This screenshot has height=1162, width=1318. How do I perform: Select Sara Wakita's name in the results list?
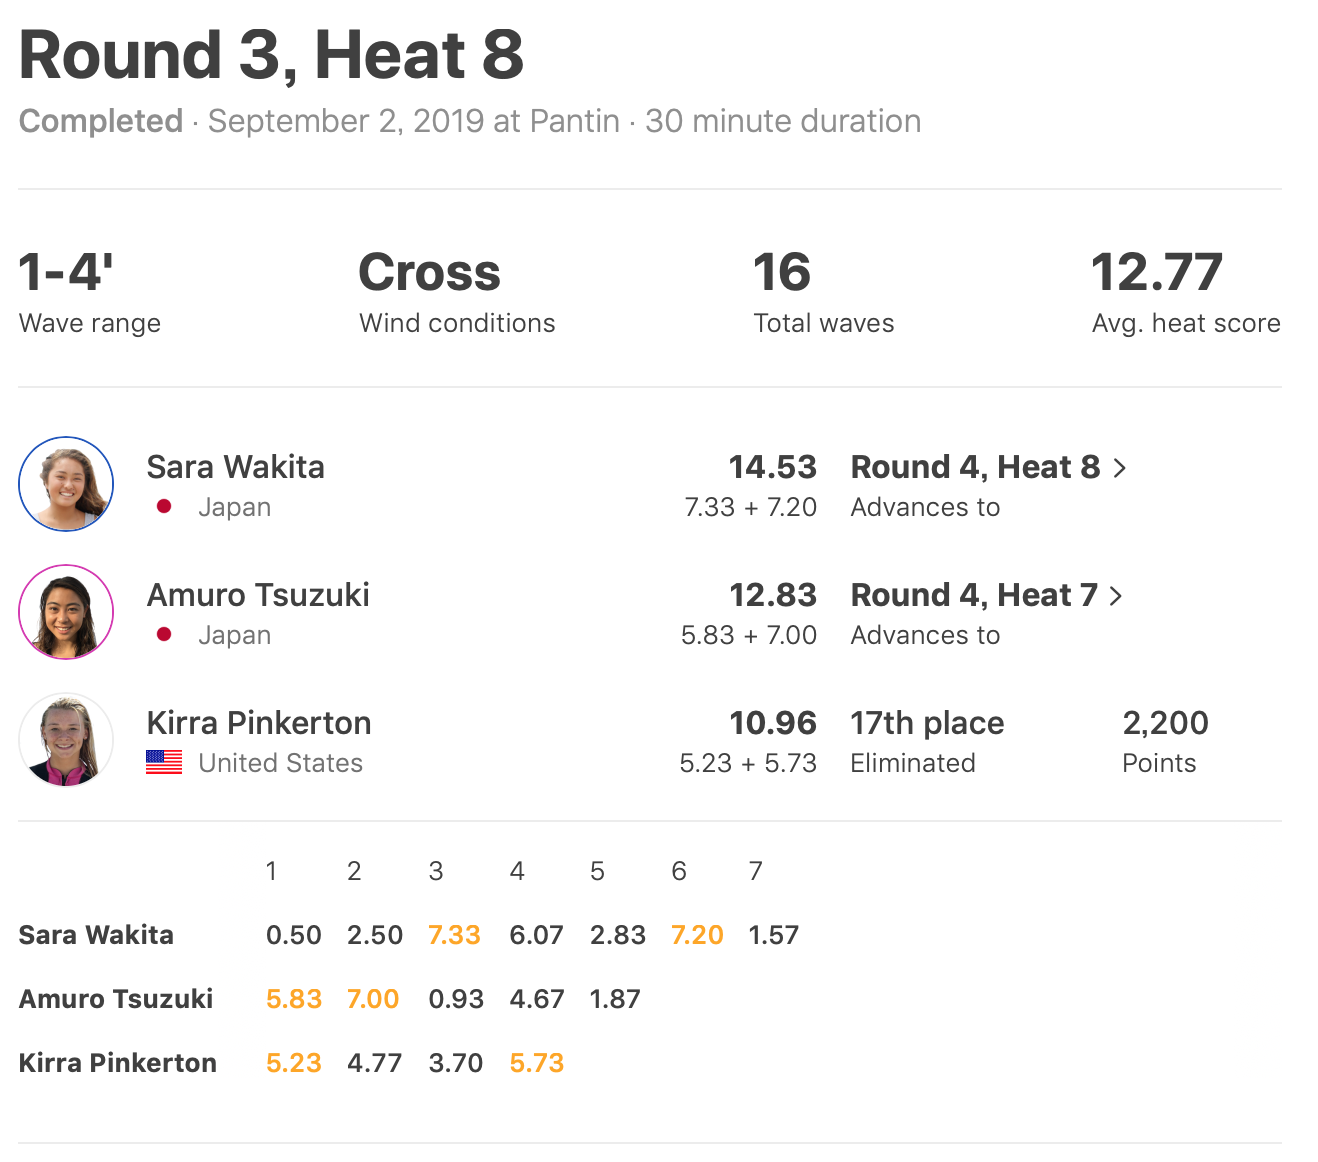pos(235,467)
